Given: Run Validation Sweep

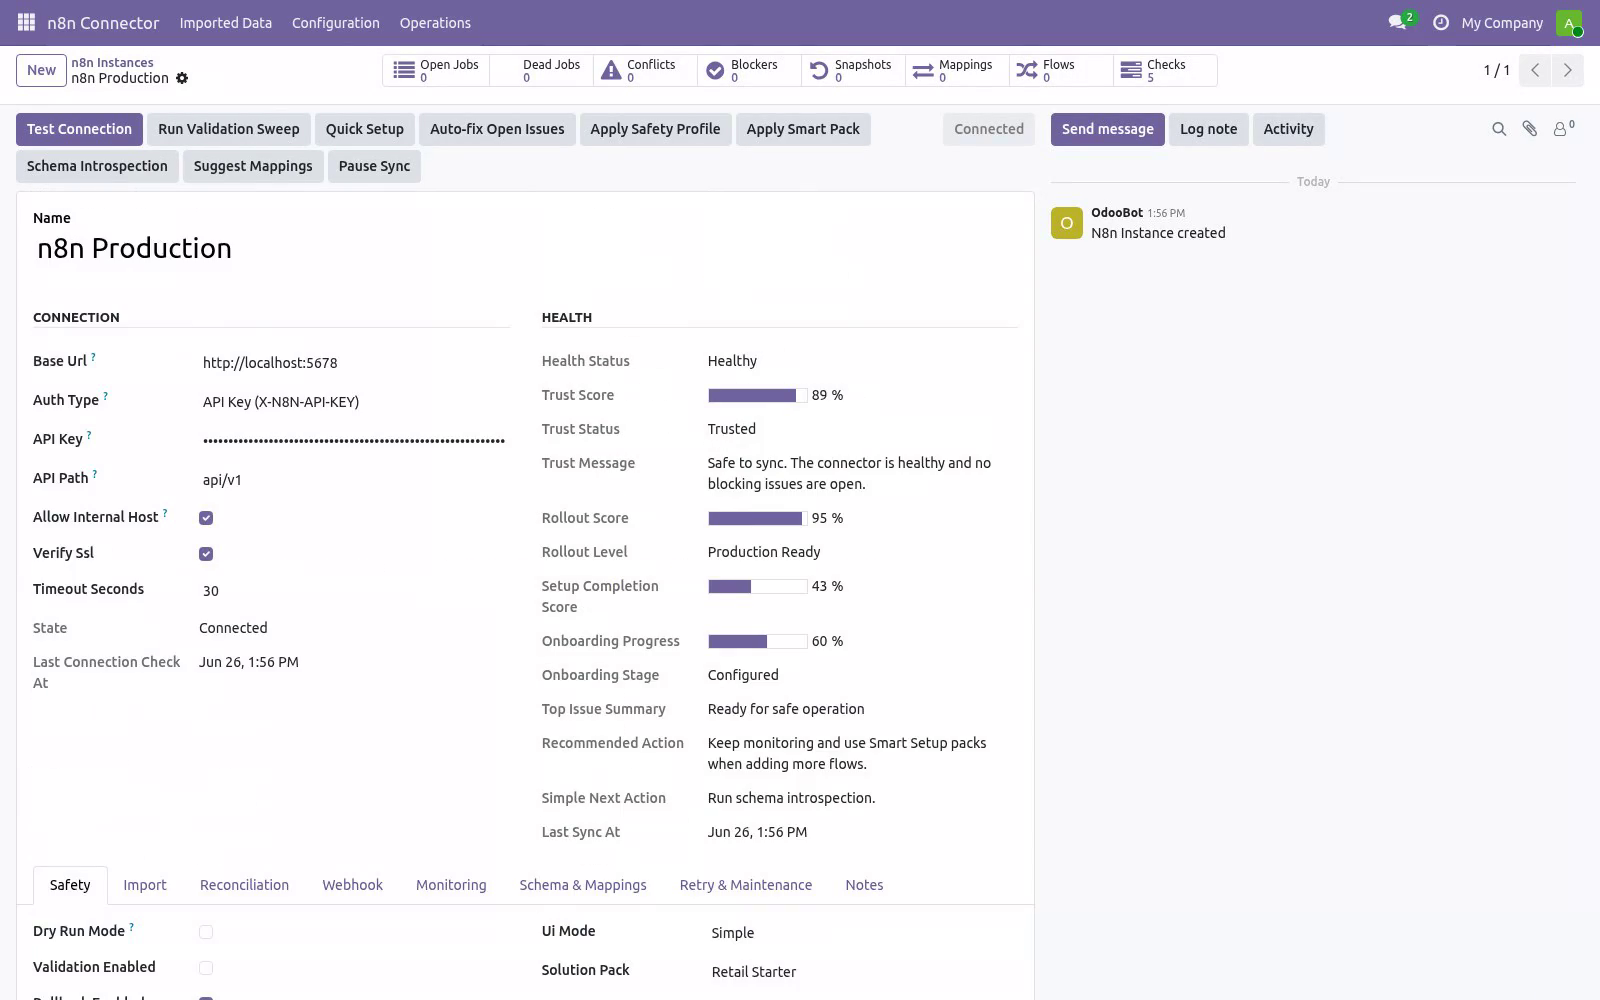Looking at the screenshot, I should [x=229, y=129].
